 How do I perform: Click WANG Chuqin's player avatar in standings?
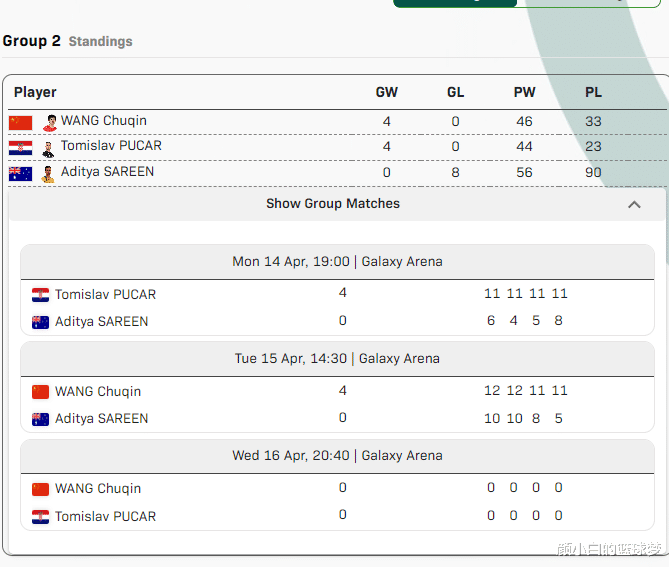click(x=49, y=122)
